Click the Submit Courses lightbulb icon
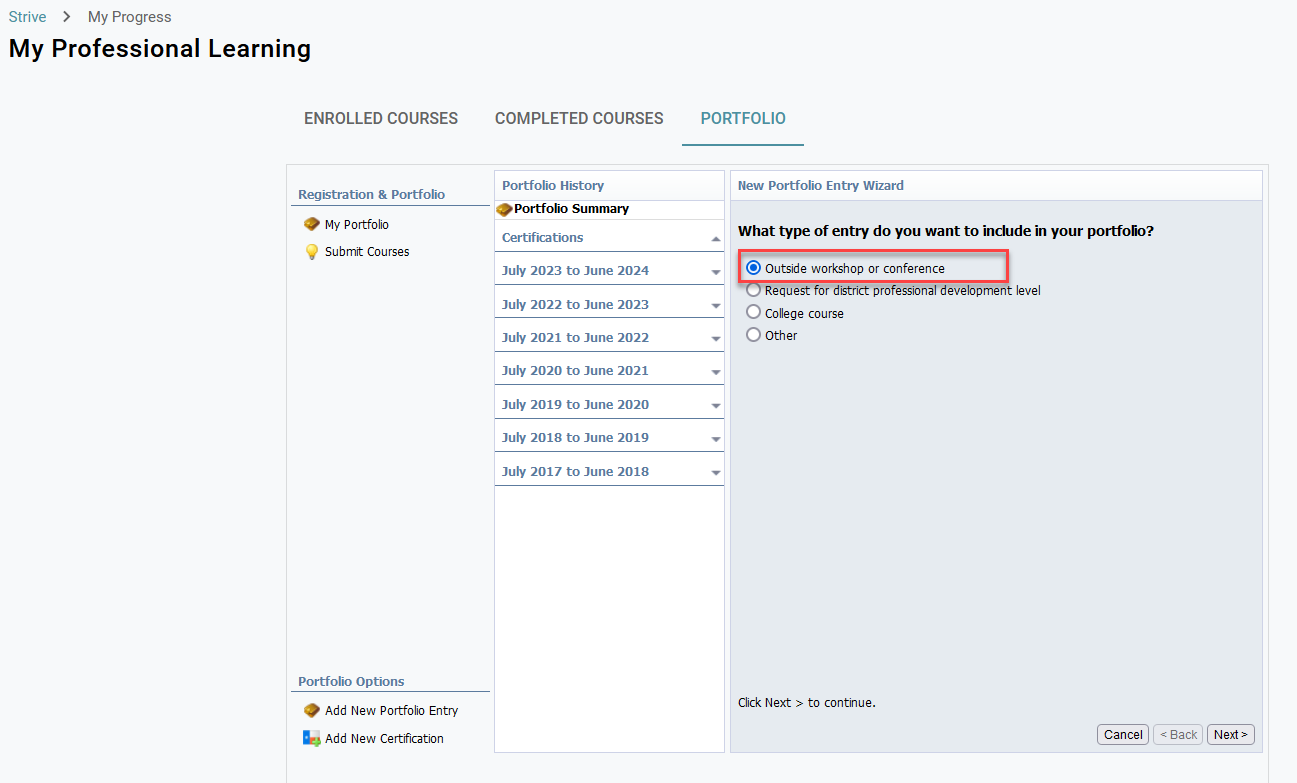Screen dimensions: 1297x783 [311, 252]
